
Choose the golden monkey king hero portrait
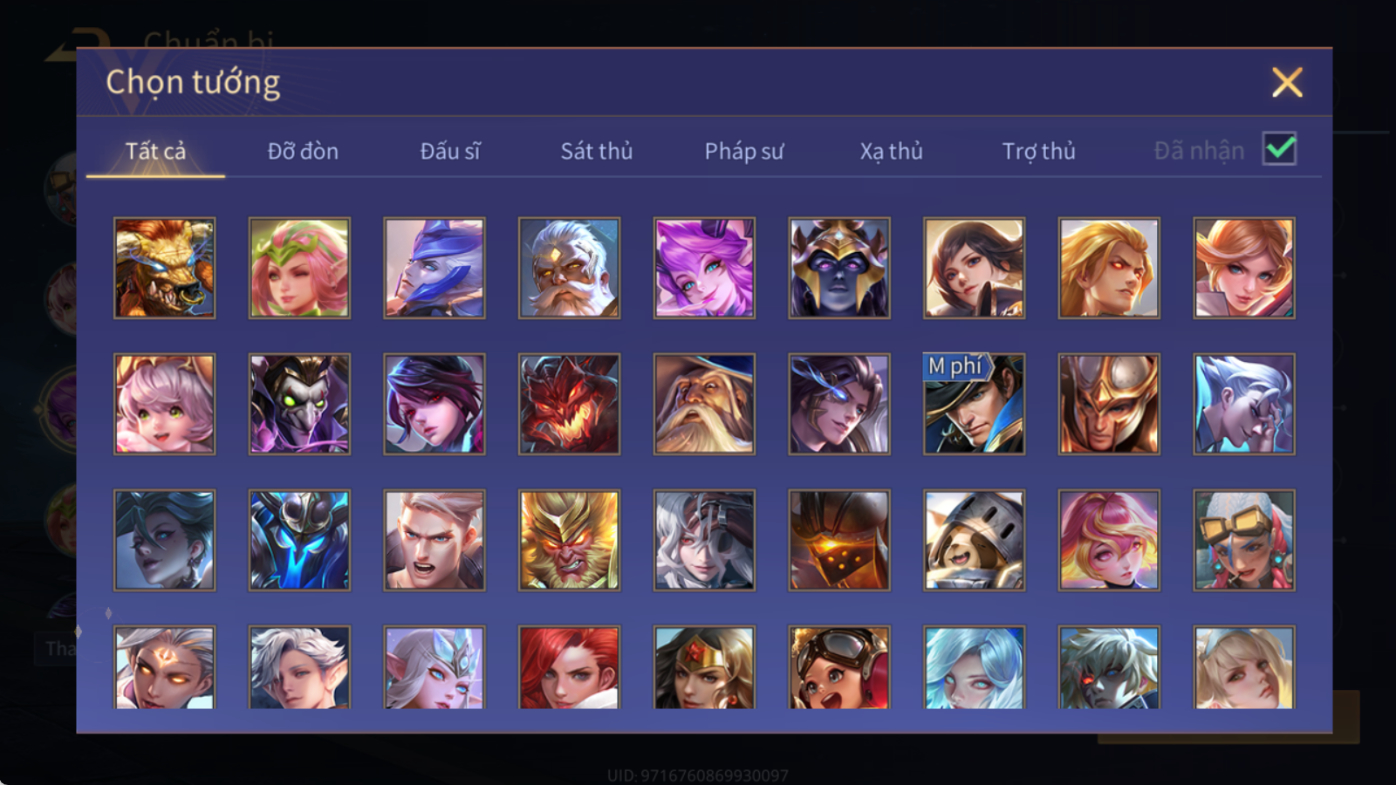(x=569, y=540)
